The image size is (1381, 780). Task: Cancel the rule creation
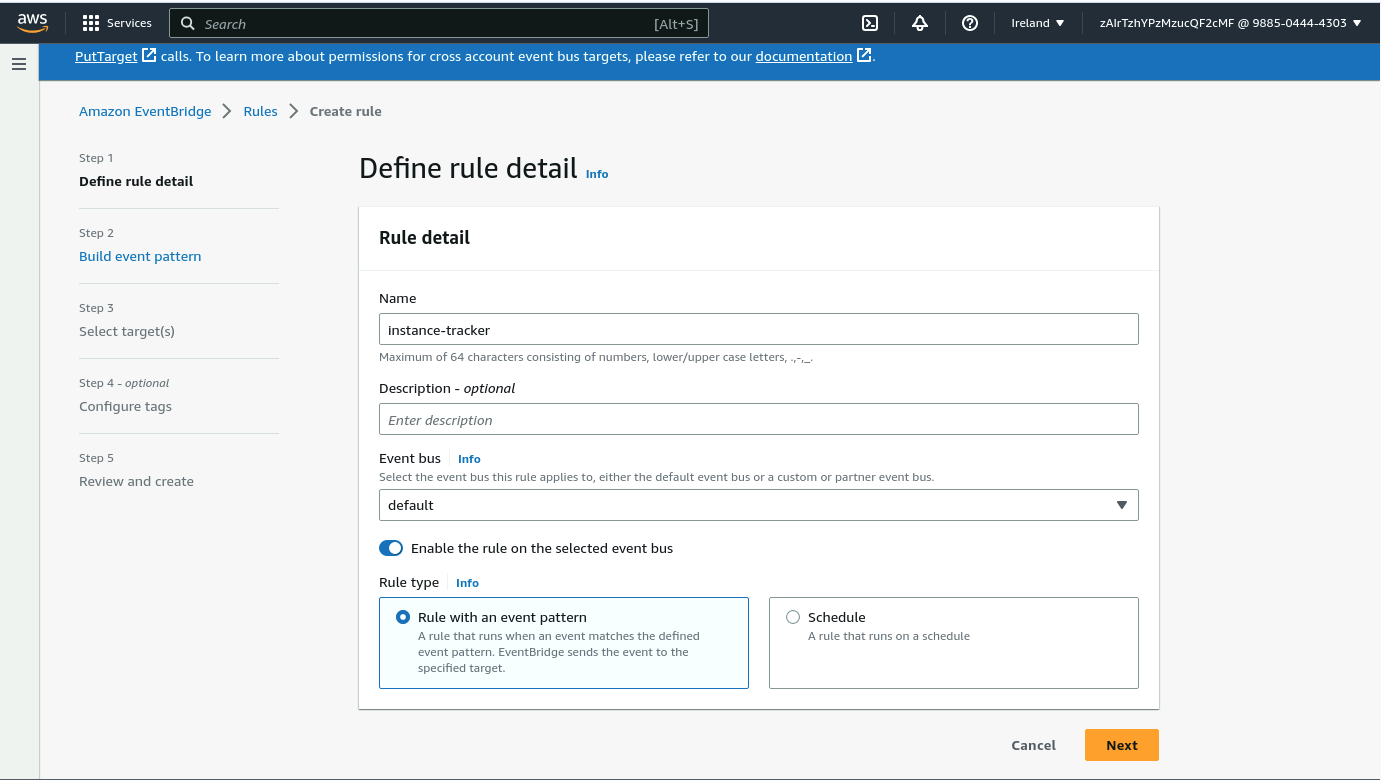click(x=1033, y=745)
